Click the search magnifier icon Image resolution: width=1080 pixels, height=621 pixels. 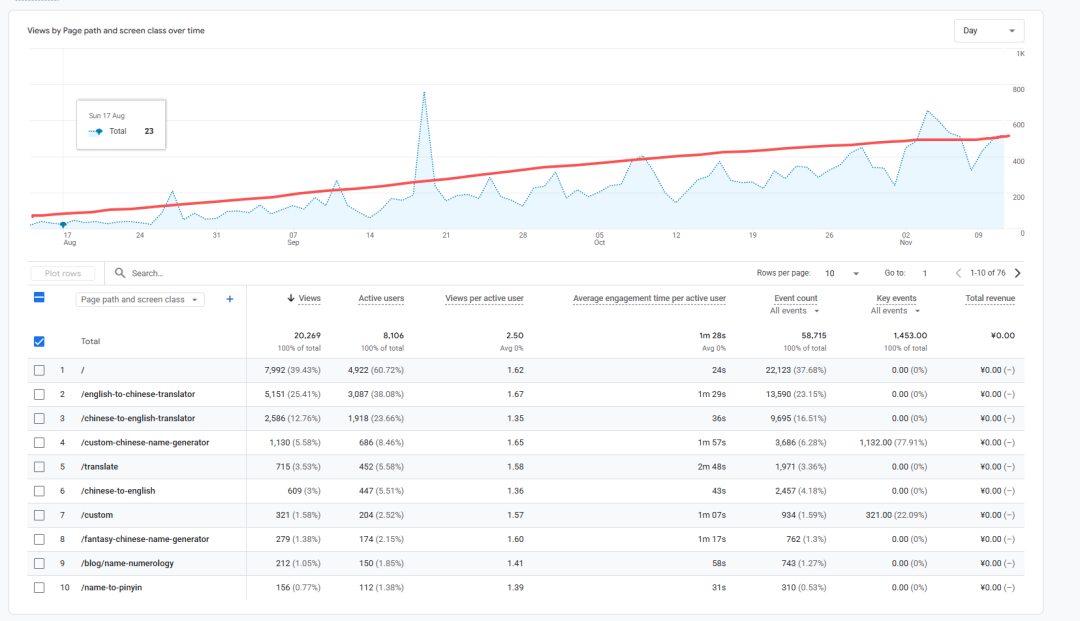pyautogui.click(x=120, y=273)
